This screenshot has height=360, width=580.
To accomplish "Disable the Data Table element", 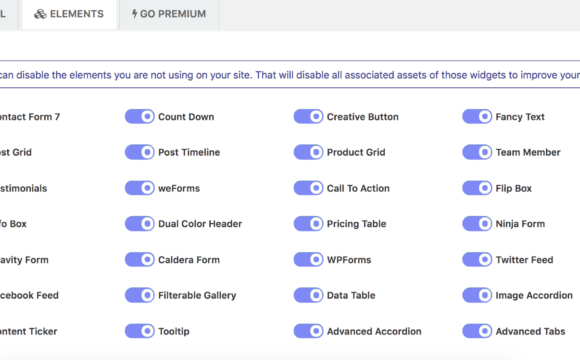I will tap(308, 295).
